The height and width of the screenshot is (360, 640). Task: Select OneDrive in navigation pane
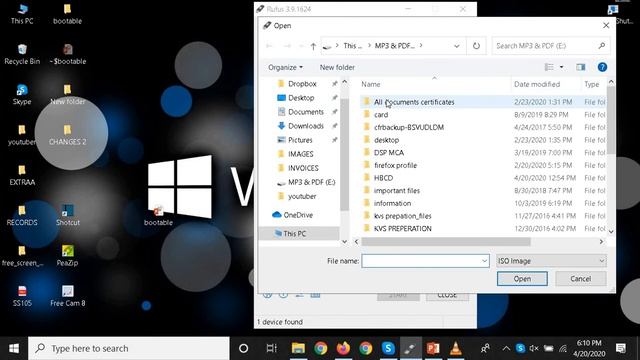[298, 215]
